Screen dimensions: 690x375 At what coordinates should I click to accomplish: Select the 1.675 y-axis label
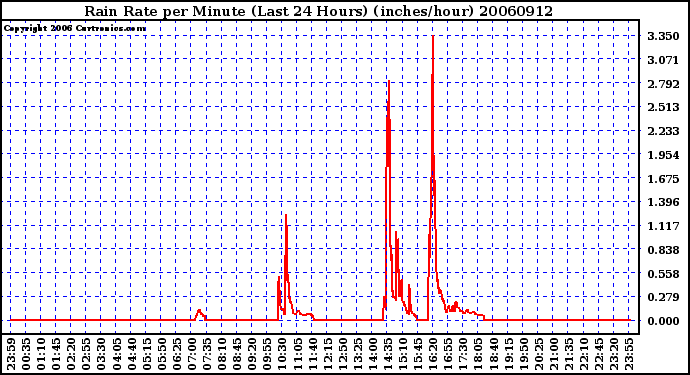(663, 178)
